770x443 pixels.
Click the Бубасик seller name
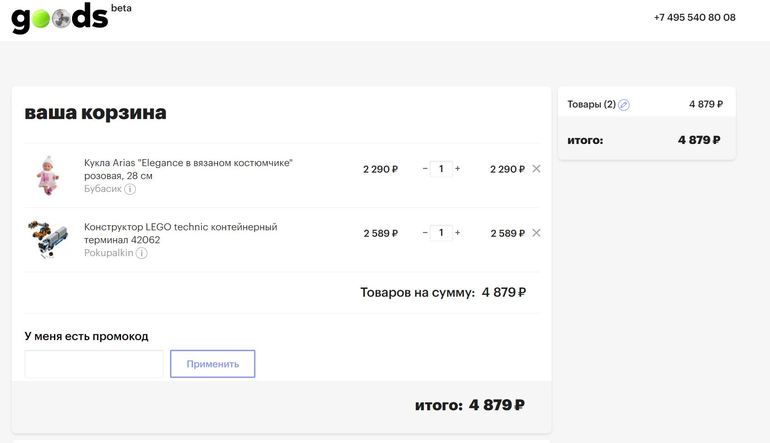tap(103, 189)
